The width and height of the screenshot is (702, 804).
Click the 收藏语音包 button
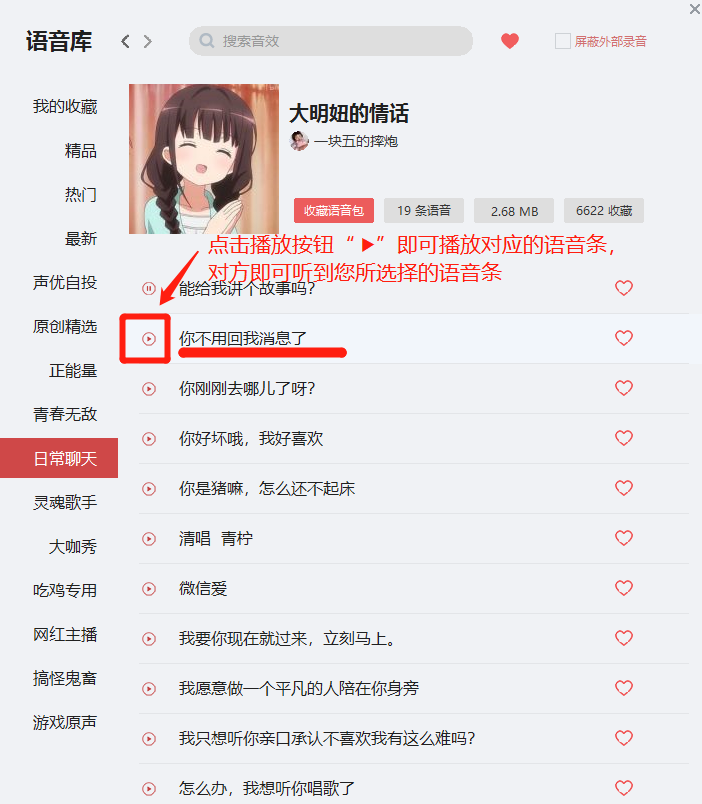(x=334, y=211)
